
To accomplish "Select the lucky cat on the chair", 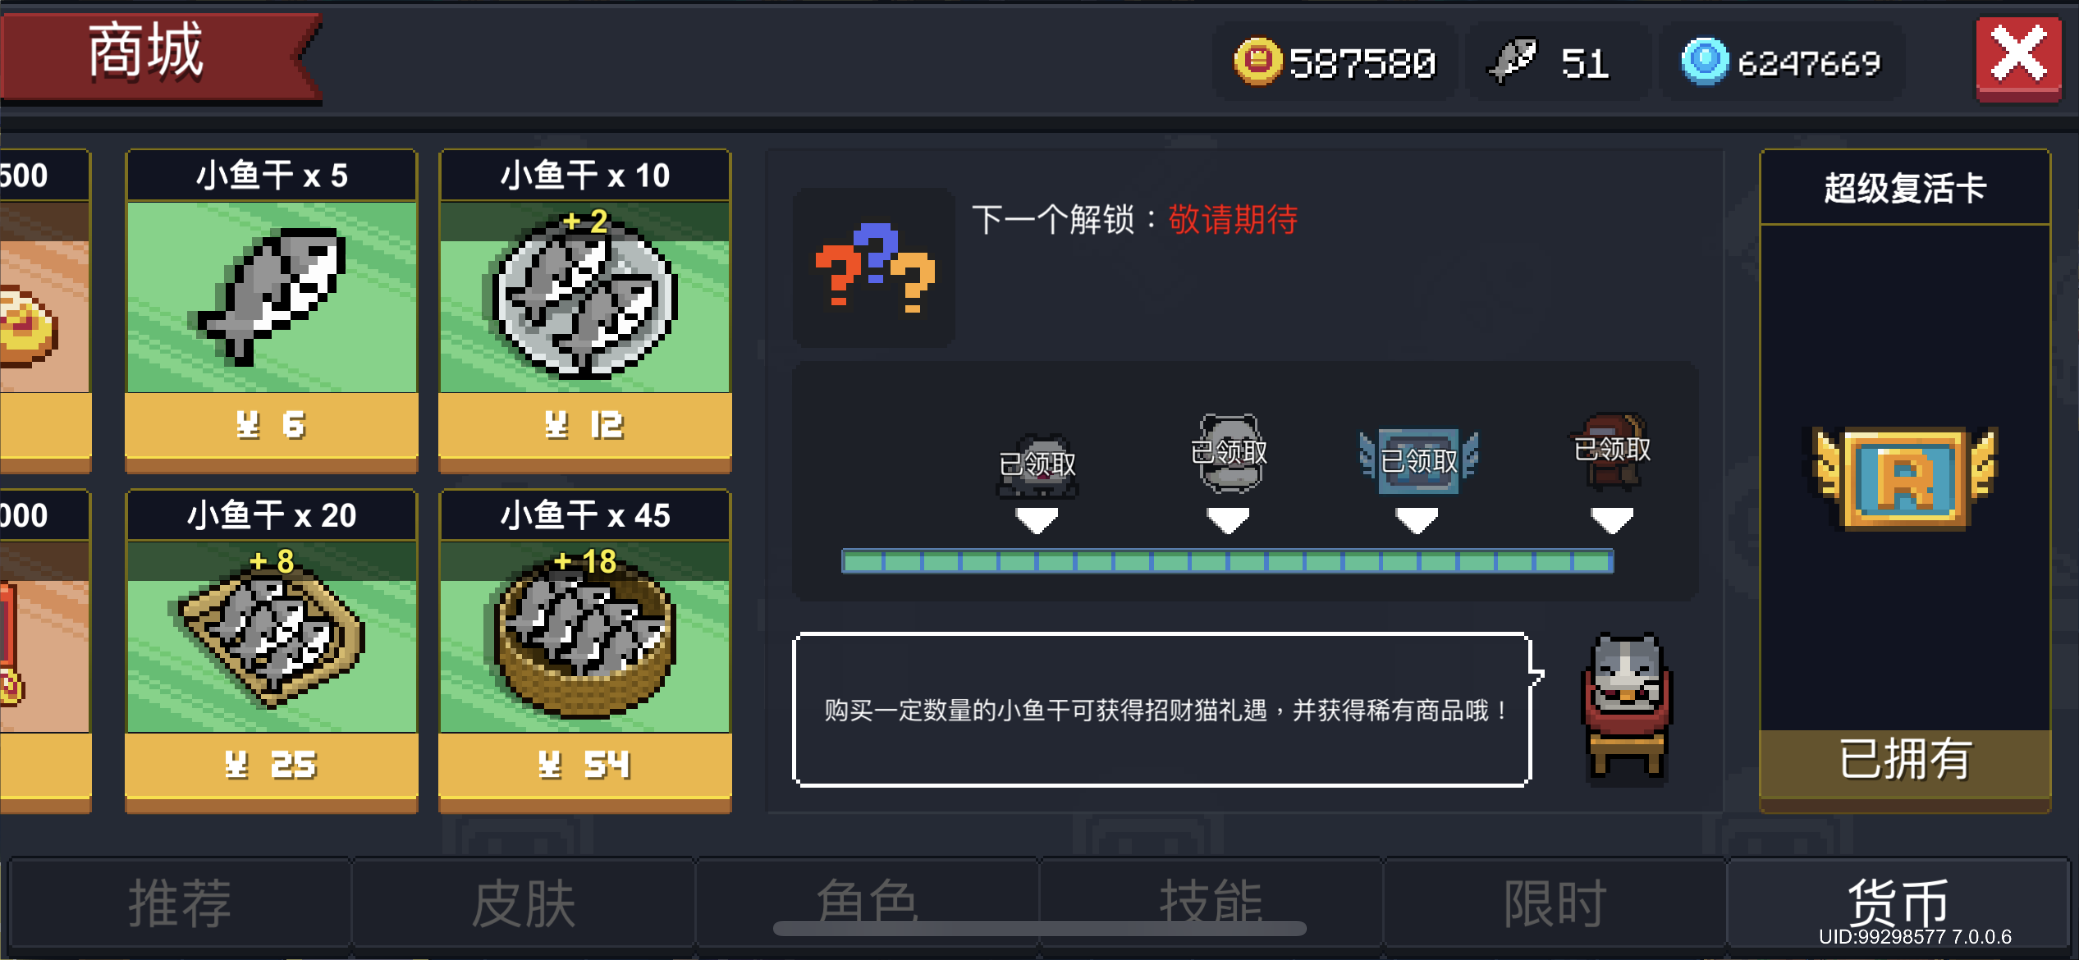I will tap(1627, 705).
